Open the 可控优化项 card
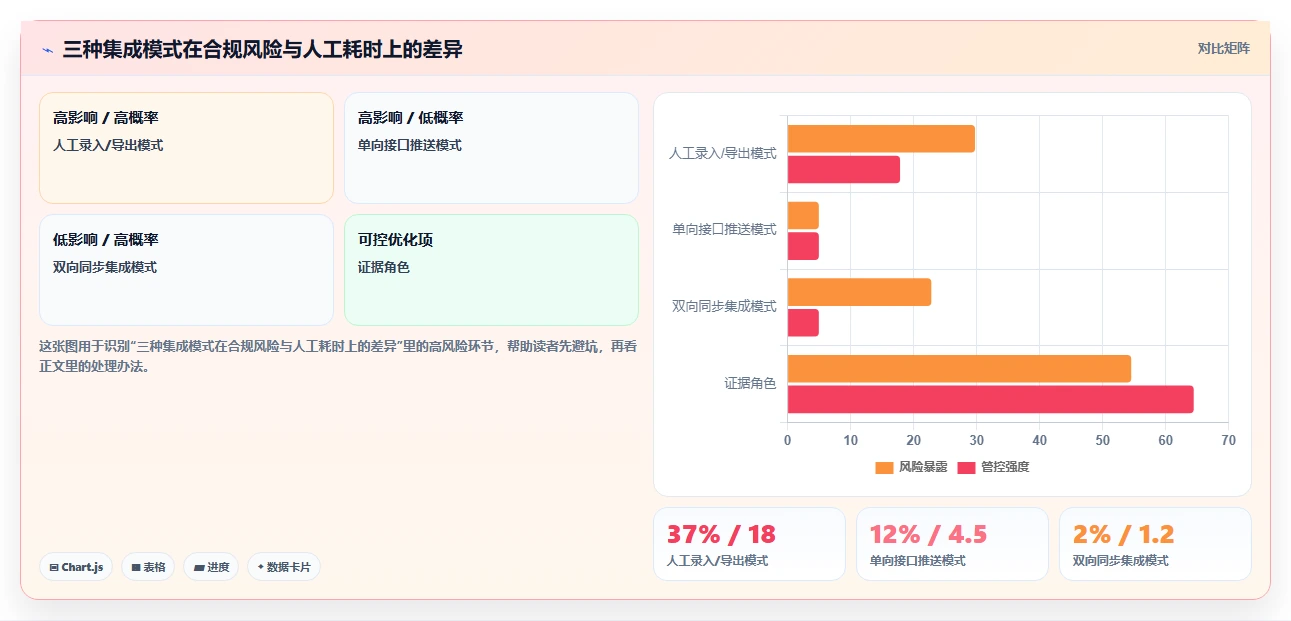Screen dimensions: 1291x621 click(x=491, y=270)
